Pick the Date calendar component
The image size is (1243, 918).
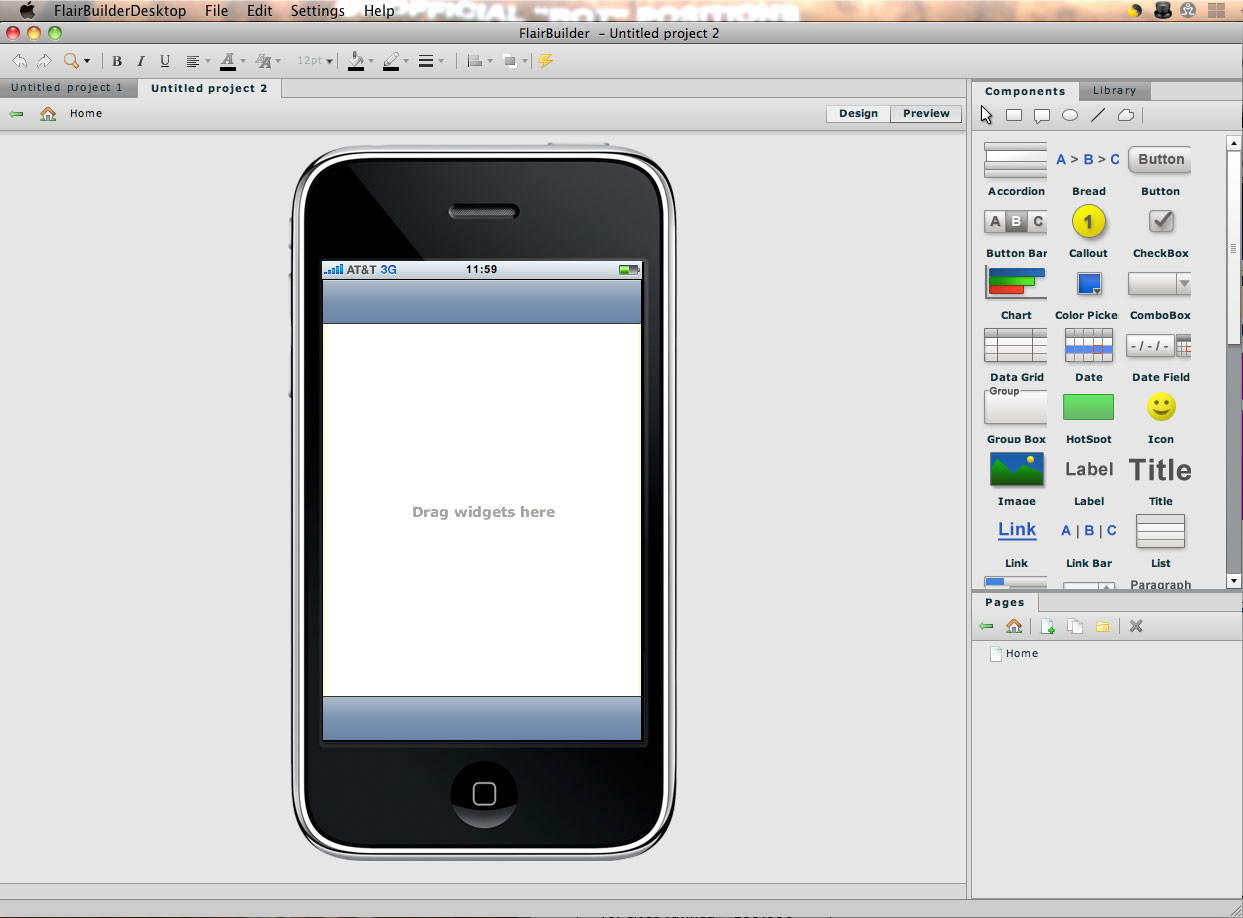click(x=1088, y=355)
